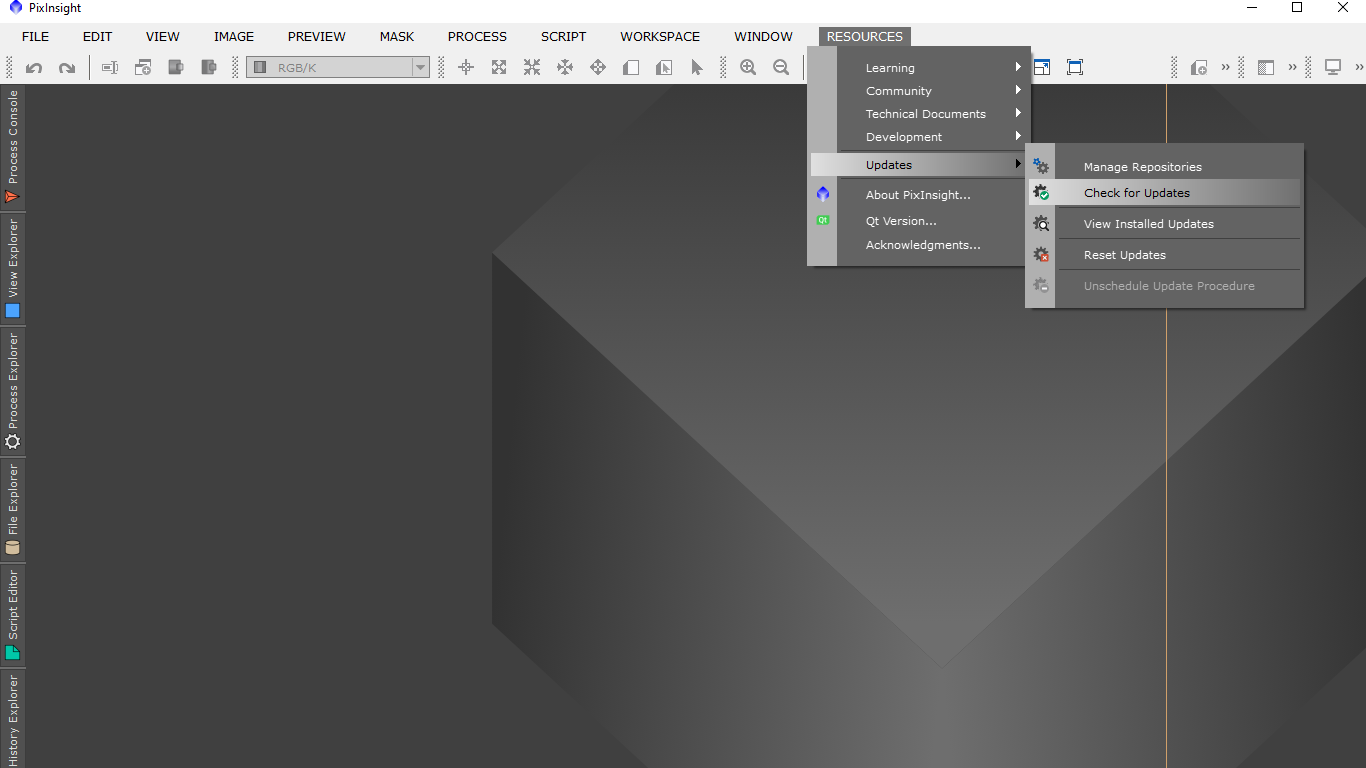Open the Script Editor side tab
The height and width of the screenshot is (768, 1366).
[13, 614]
